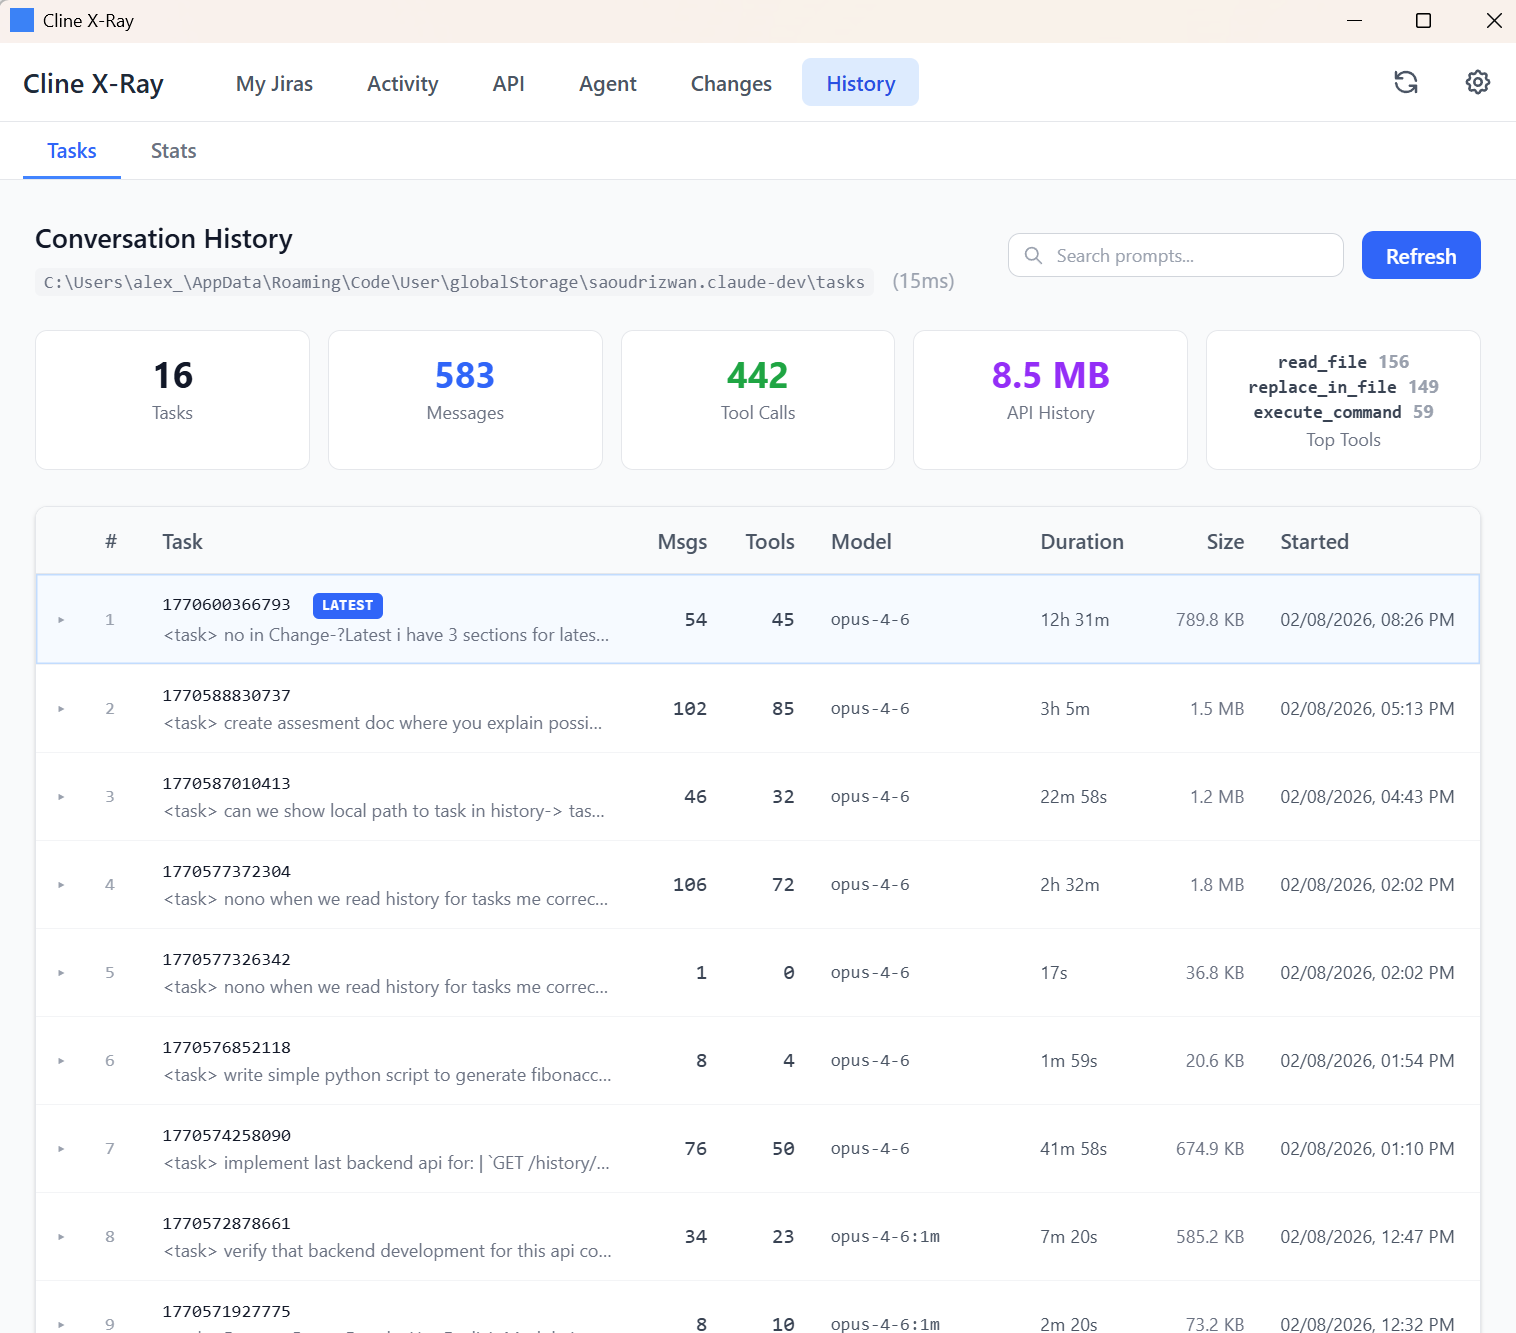The height and width of the screenshot is (1333, 1516).
Task: Select the History tab
Action: [860, 83]
